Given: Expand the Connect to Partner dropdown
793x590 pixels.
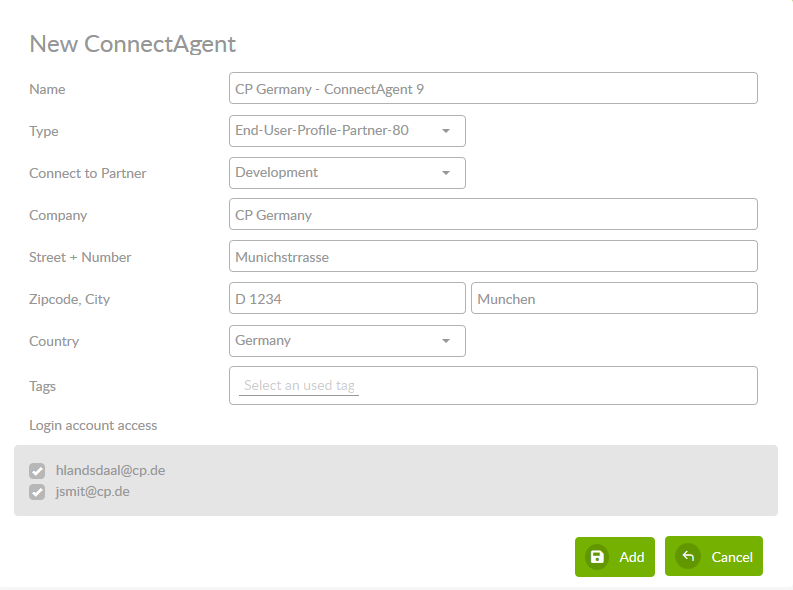Looking at the screenshot, I should (347, 173).
